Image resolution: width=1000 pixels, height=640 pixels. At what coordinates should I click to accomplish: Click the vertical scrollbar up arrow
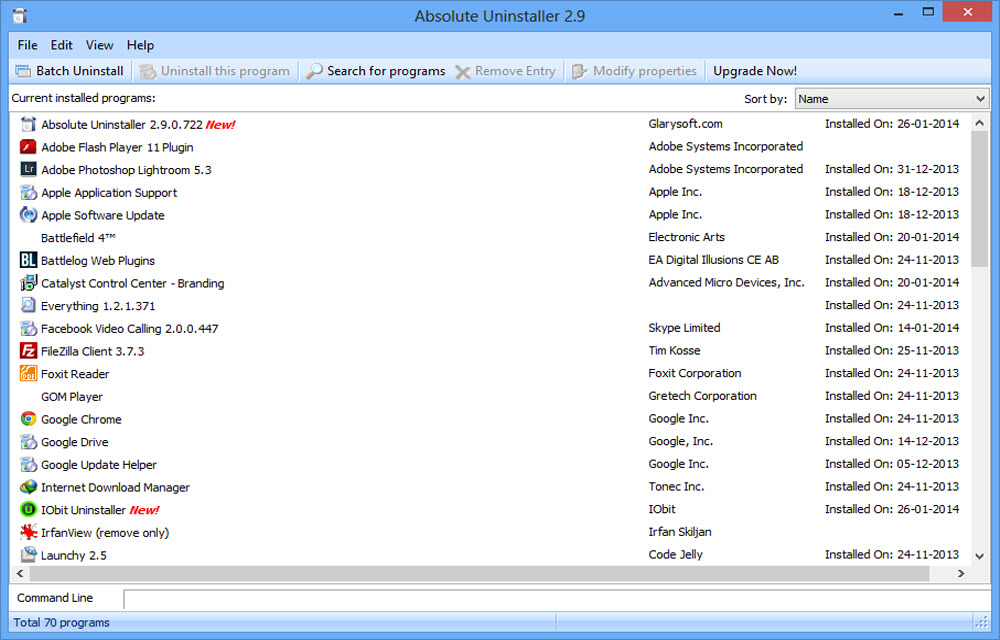pyautogui.click(x=980, y=123)
